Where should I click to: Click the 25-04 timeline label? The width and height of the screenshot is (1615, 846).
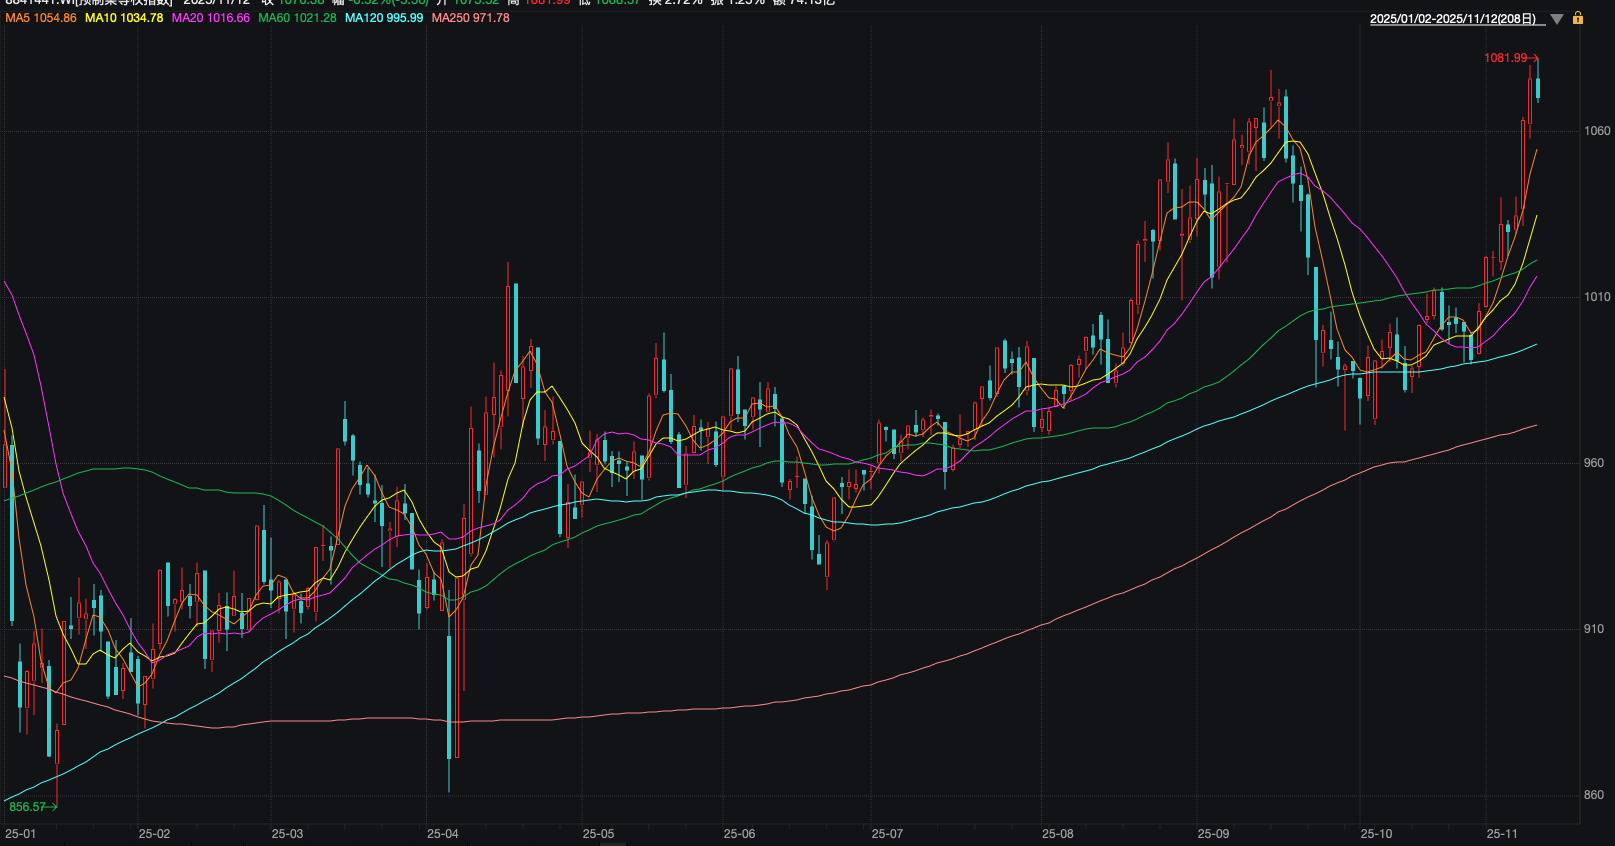click(443, 834)
